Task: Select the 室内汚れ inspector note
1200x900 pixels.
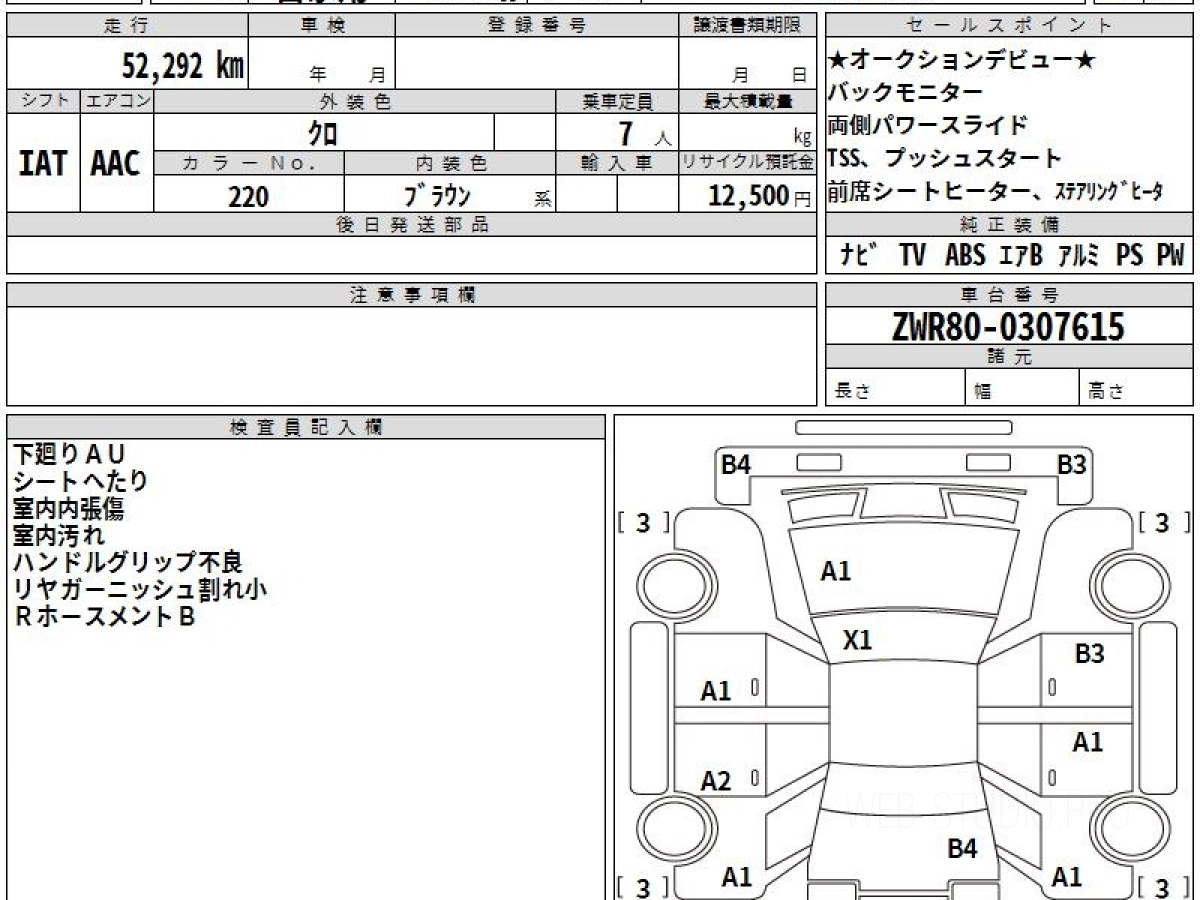Action: 58,535
